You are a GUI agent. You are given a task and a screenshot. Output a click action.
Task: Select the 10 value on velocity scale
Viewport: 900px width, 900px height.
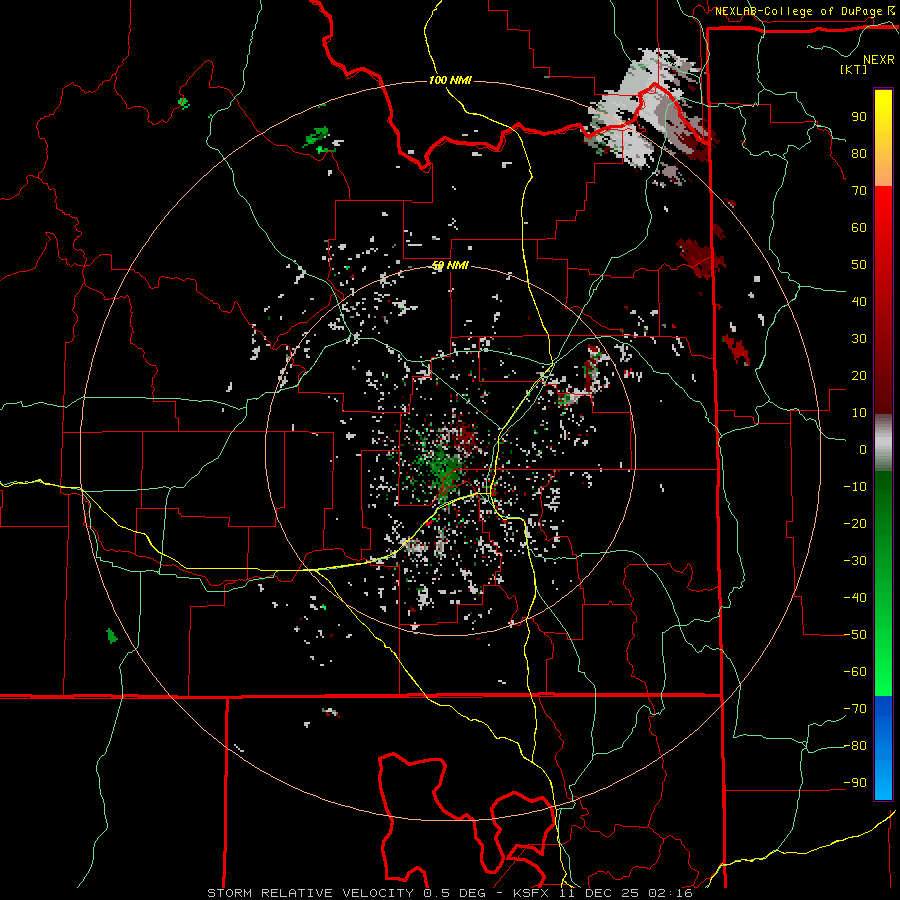pyautogui.click(x=859, y=413)
